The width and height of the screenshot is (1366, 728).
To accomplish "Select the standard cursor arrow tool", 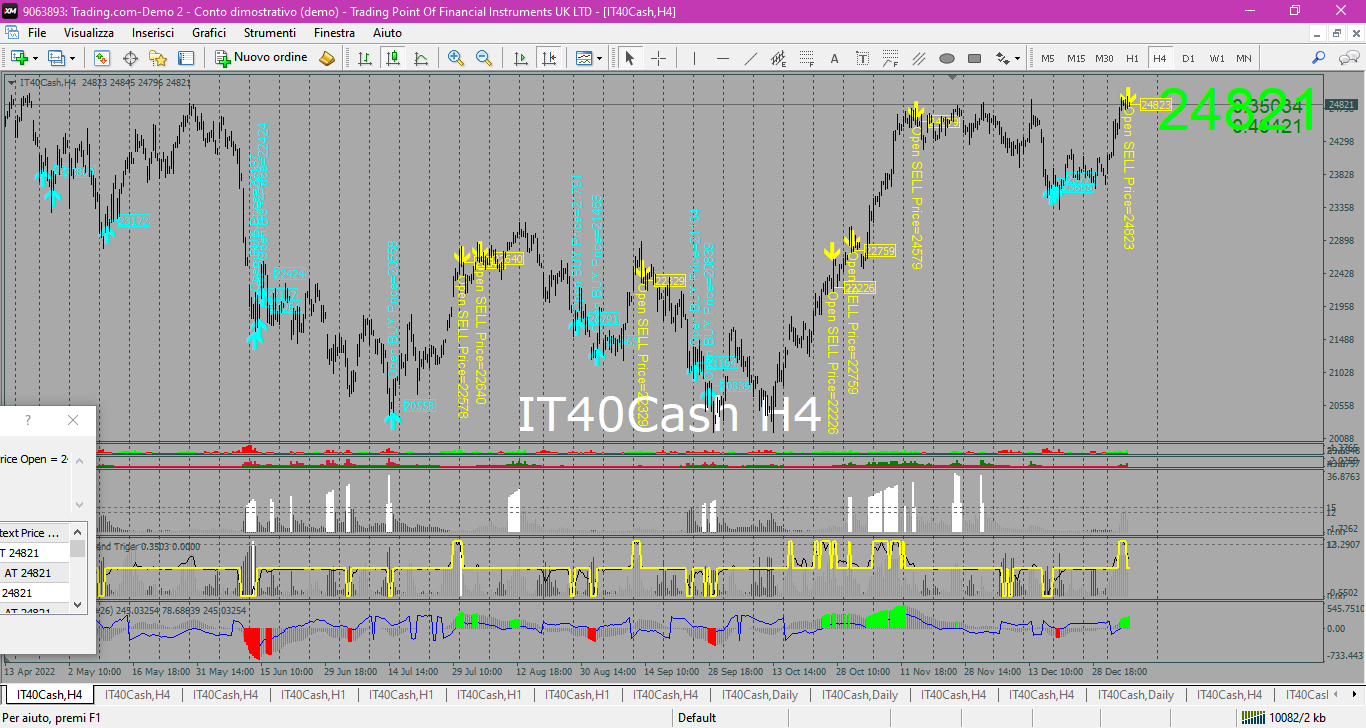I will point(630,58).
